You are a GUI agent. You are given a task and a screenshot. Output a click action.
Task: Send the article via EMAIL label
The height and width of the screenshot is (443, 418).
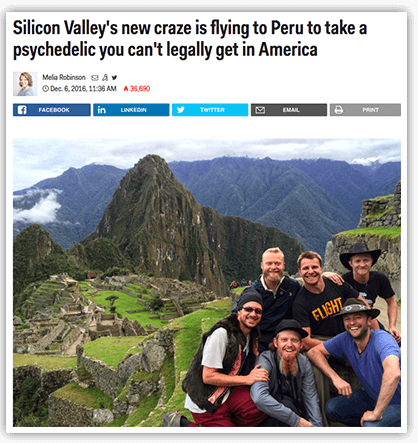click(291, 110)
